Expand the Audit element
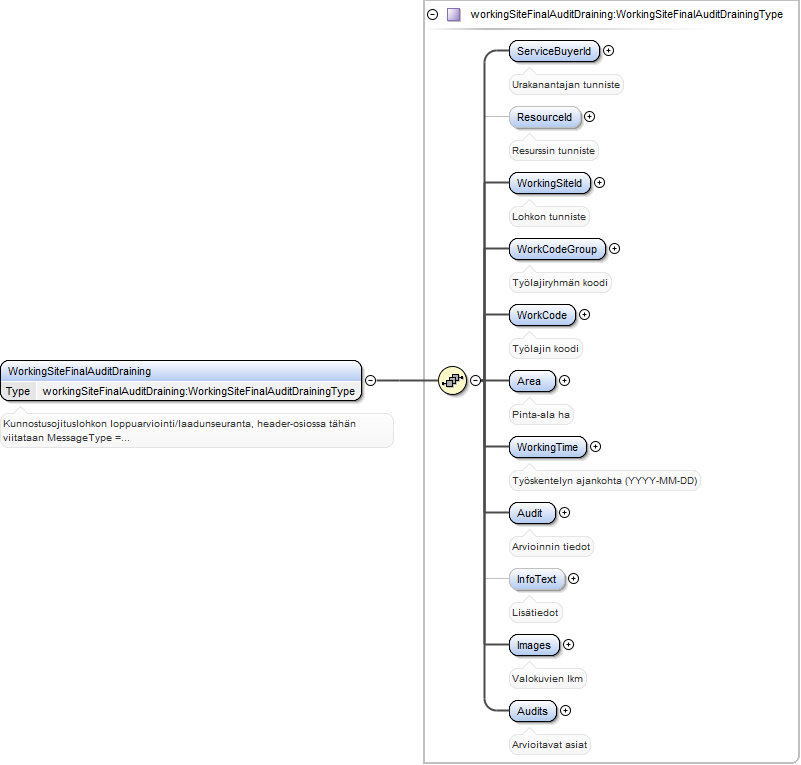Screen dimensions: 801x765 click(564, 512)
